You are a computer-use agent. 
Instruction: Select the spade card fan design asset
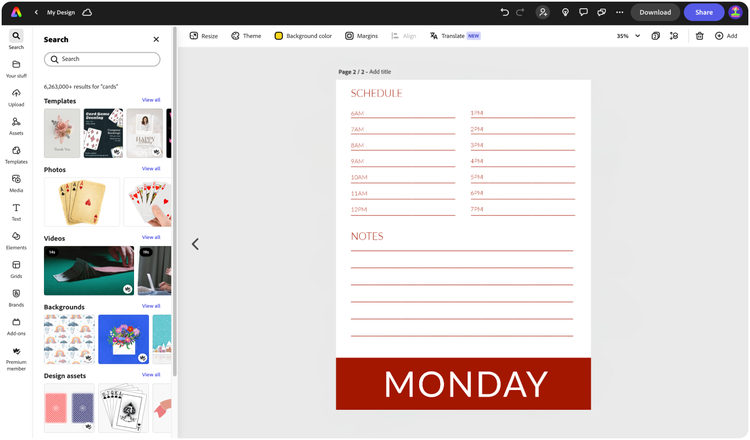coord(123,408)
